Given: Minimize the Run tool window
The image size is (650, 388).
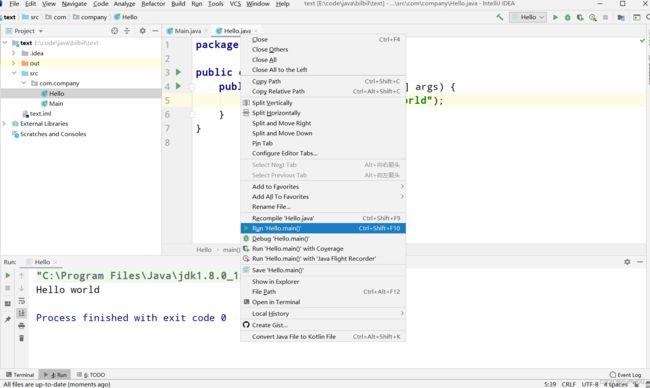Looking at the screenshot, I should point(640,262).
